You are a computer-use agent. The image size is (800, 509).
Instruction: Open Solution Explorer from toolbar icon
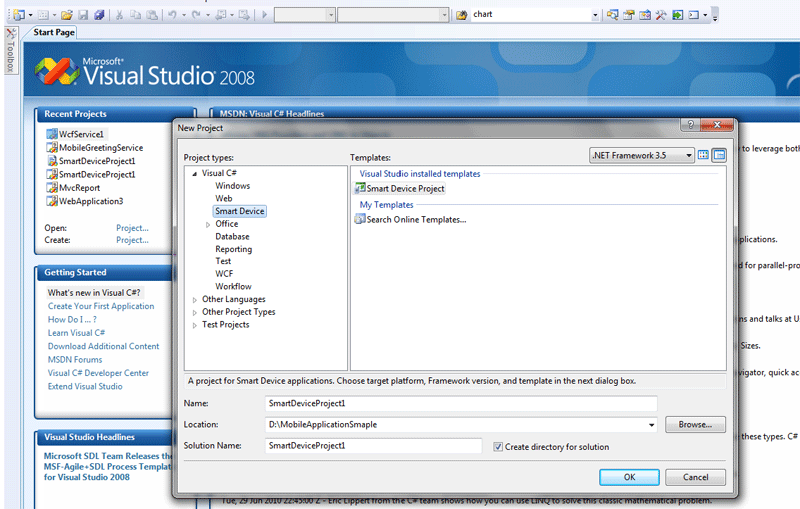point(613,15)
